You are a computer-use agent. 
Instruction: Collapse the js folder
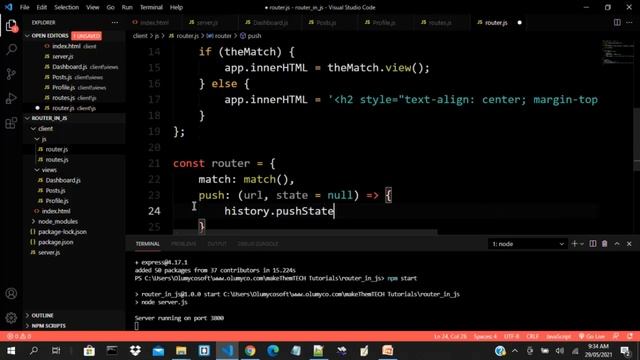click(x=37, y=139)
